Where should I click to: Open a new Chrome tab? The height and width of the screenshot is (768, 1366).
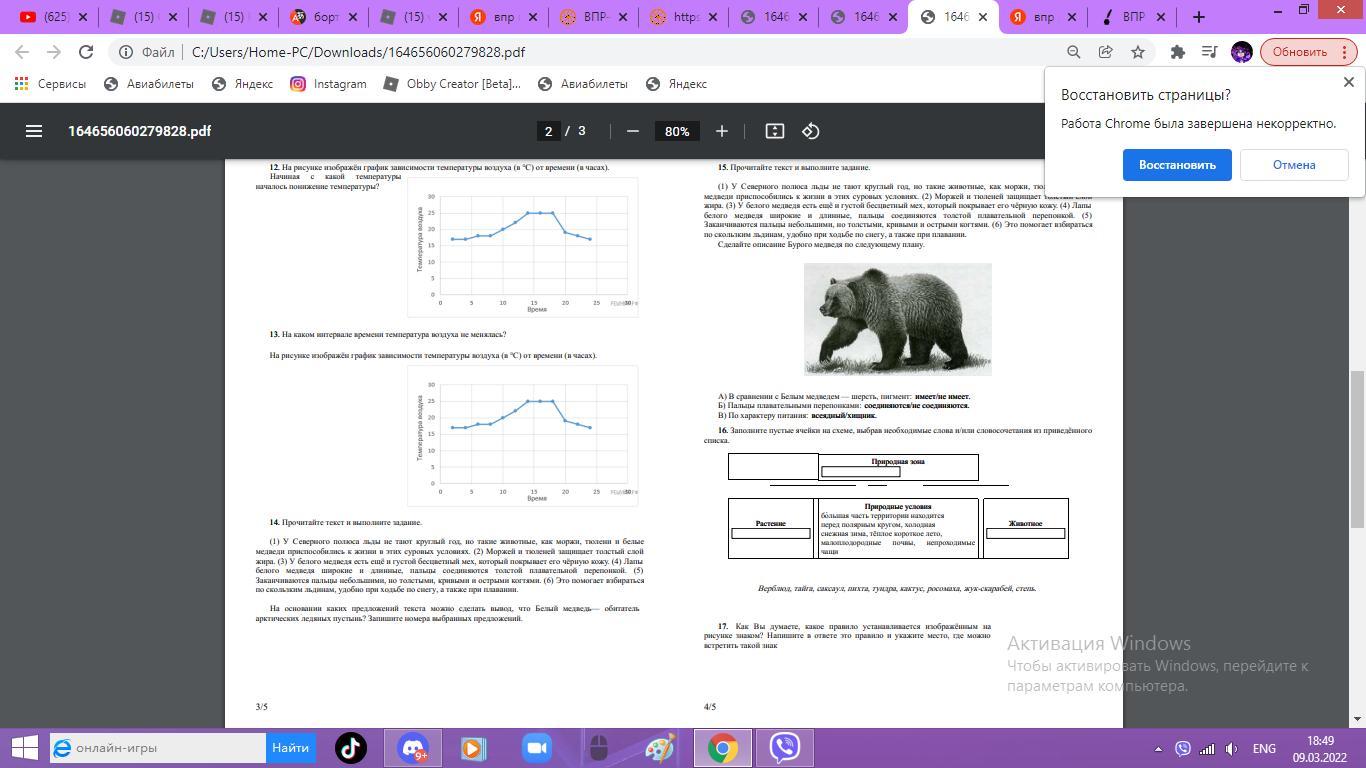click(1198, 17)
